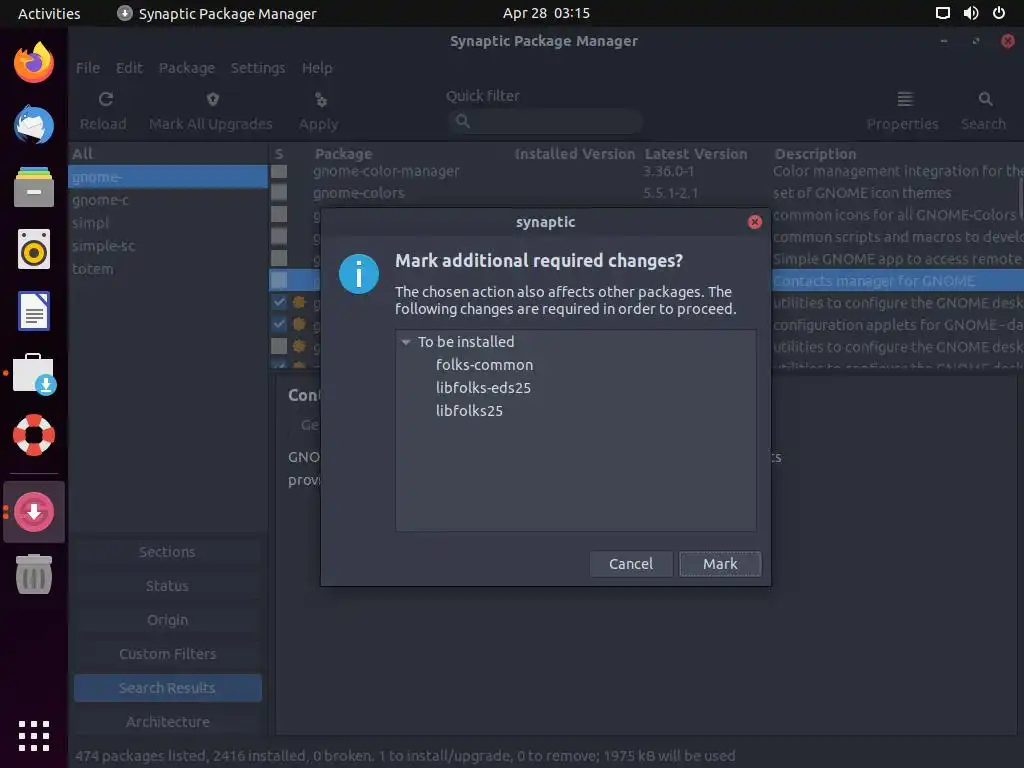Open the Help lifebuoy icon in dock

(x=34, y=435)
